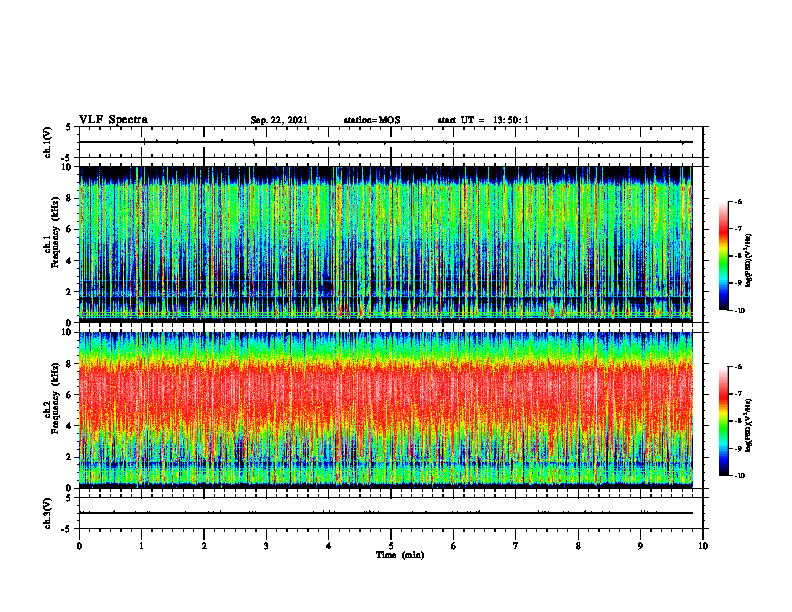
Task: Click the "station=MOS" header label
Action: pos(372,120)
